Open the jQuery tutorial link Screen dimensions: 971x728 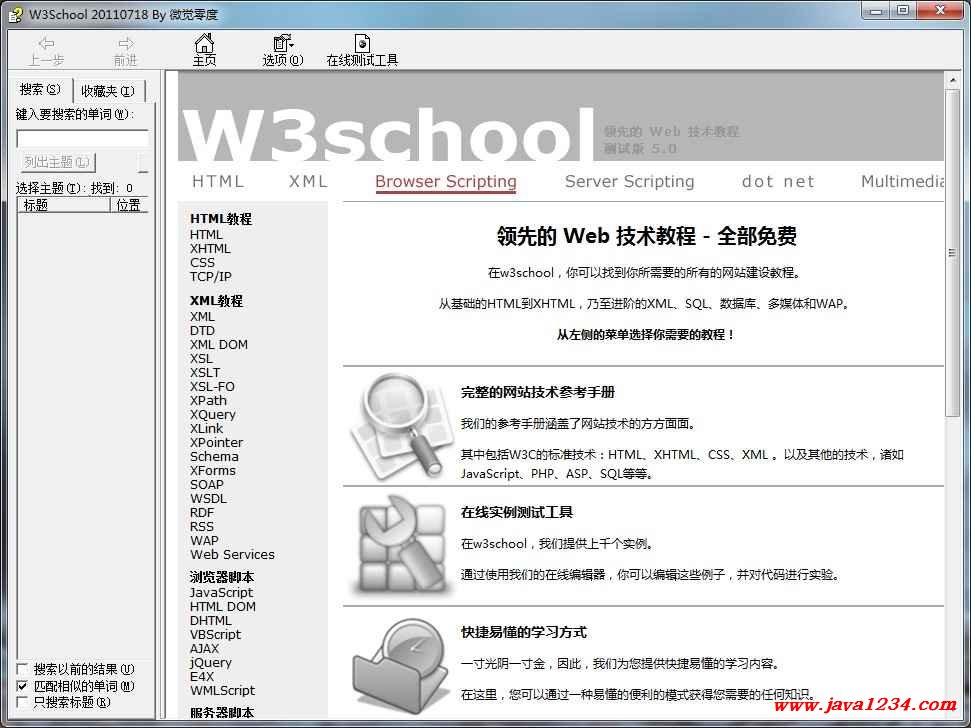(211, 662)
